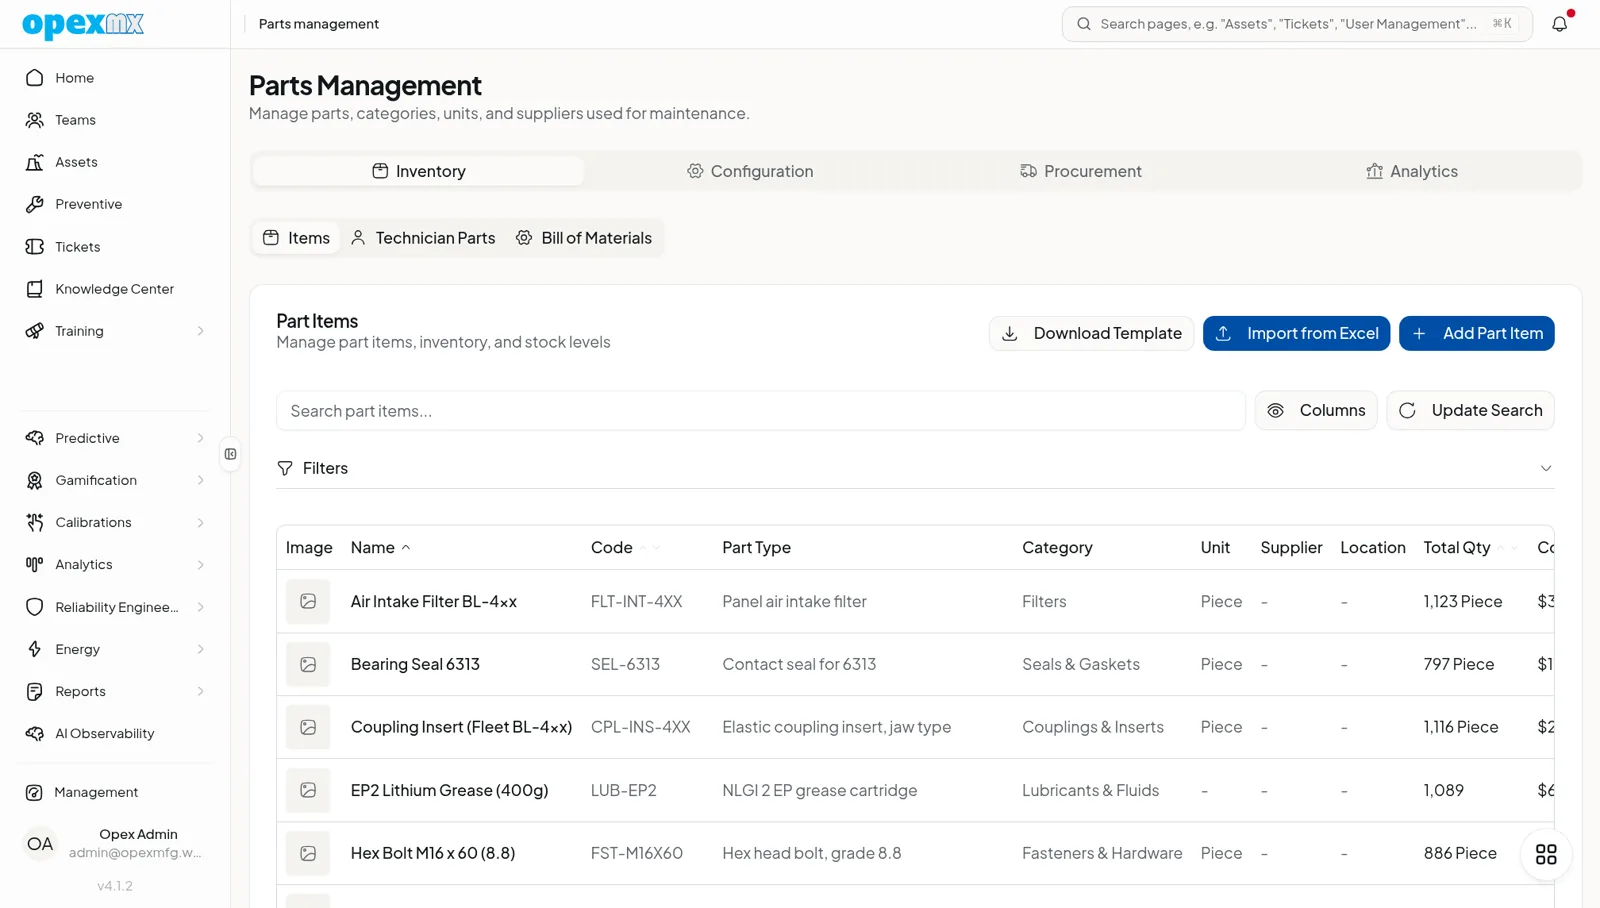Click the opexmx logo
This screenshot has width=1600, height=908.
click(83, 24)
